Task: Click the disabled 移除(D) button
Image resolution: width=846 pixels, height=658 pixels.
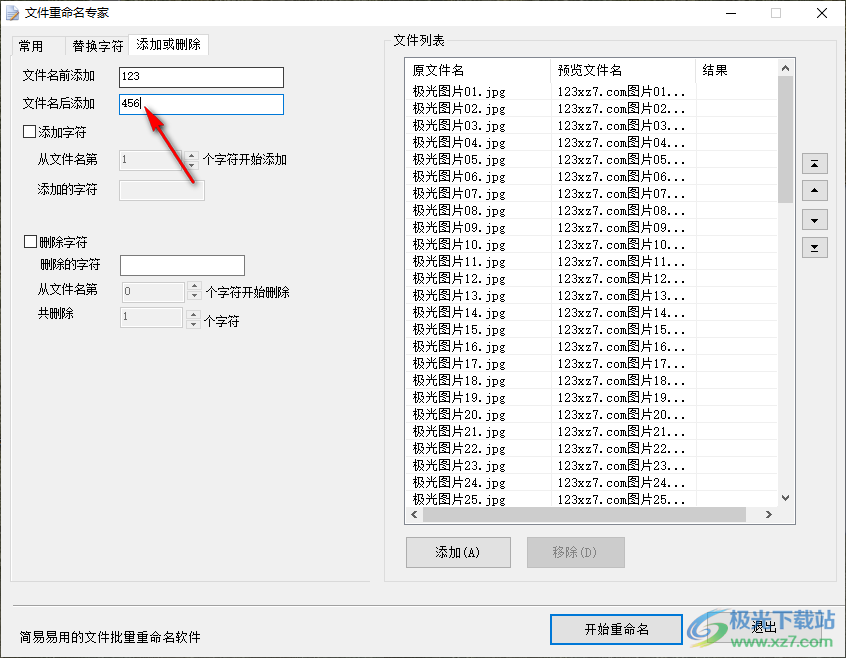Action: point(576,552)
